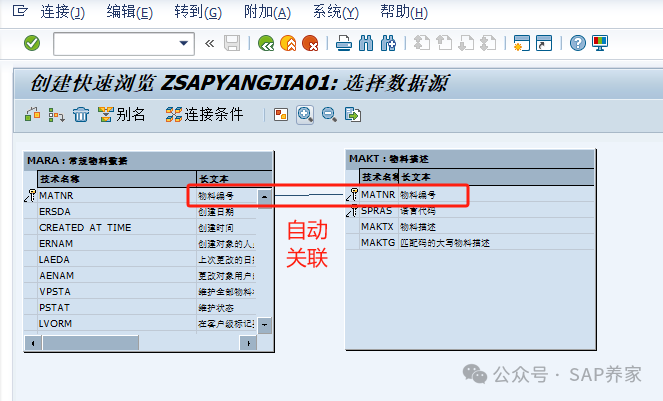Click the red Cancel icon
Screen dimensions: 663x401
pyautogui.click(x=310, y=43)
